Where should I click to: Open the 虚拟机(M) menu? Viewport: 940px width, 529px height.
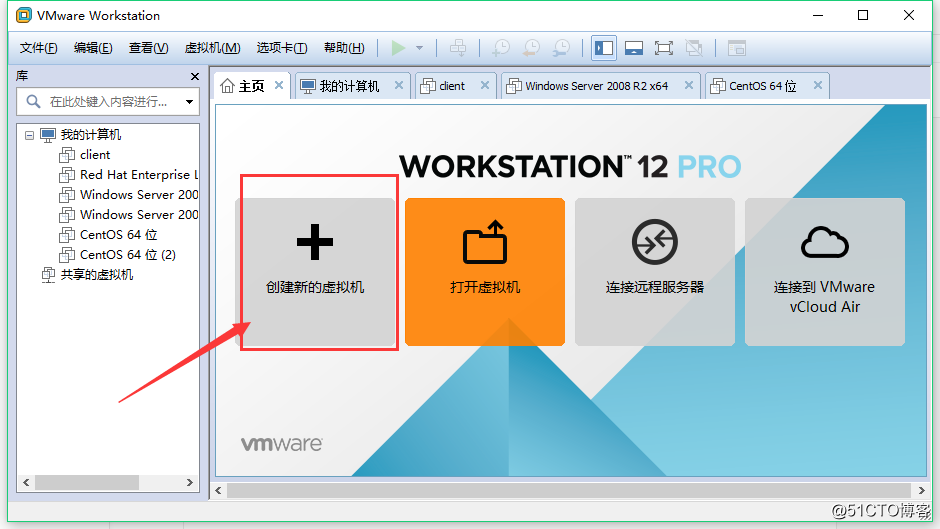(212, 48)
